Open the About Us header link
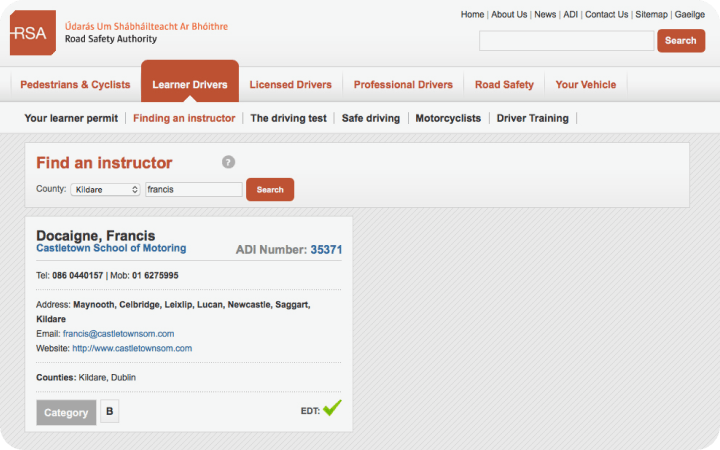 509,14
